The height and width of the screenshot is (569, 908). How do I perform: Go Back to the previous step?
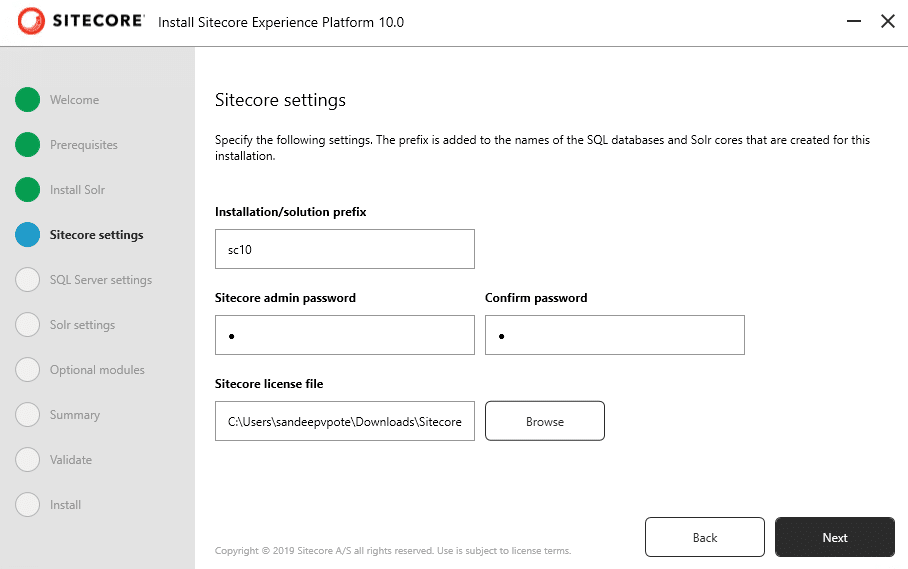point(705,537)
